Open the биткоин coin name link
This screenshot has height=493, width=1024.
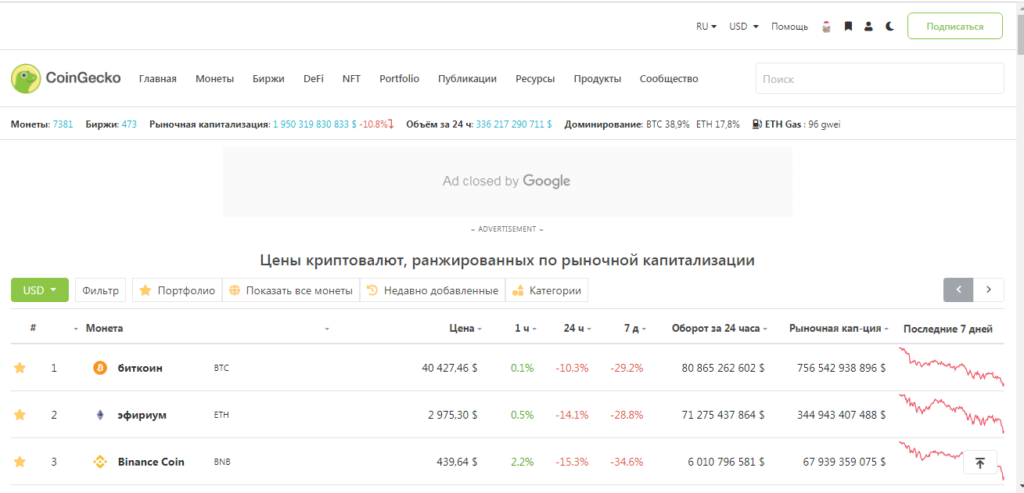(140, 368)
